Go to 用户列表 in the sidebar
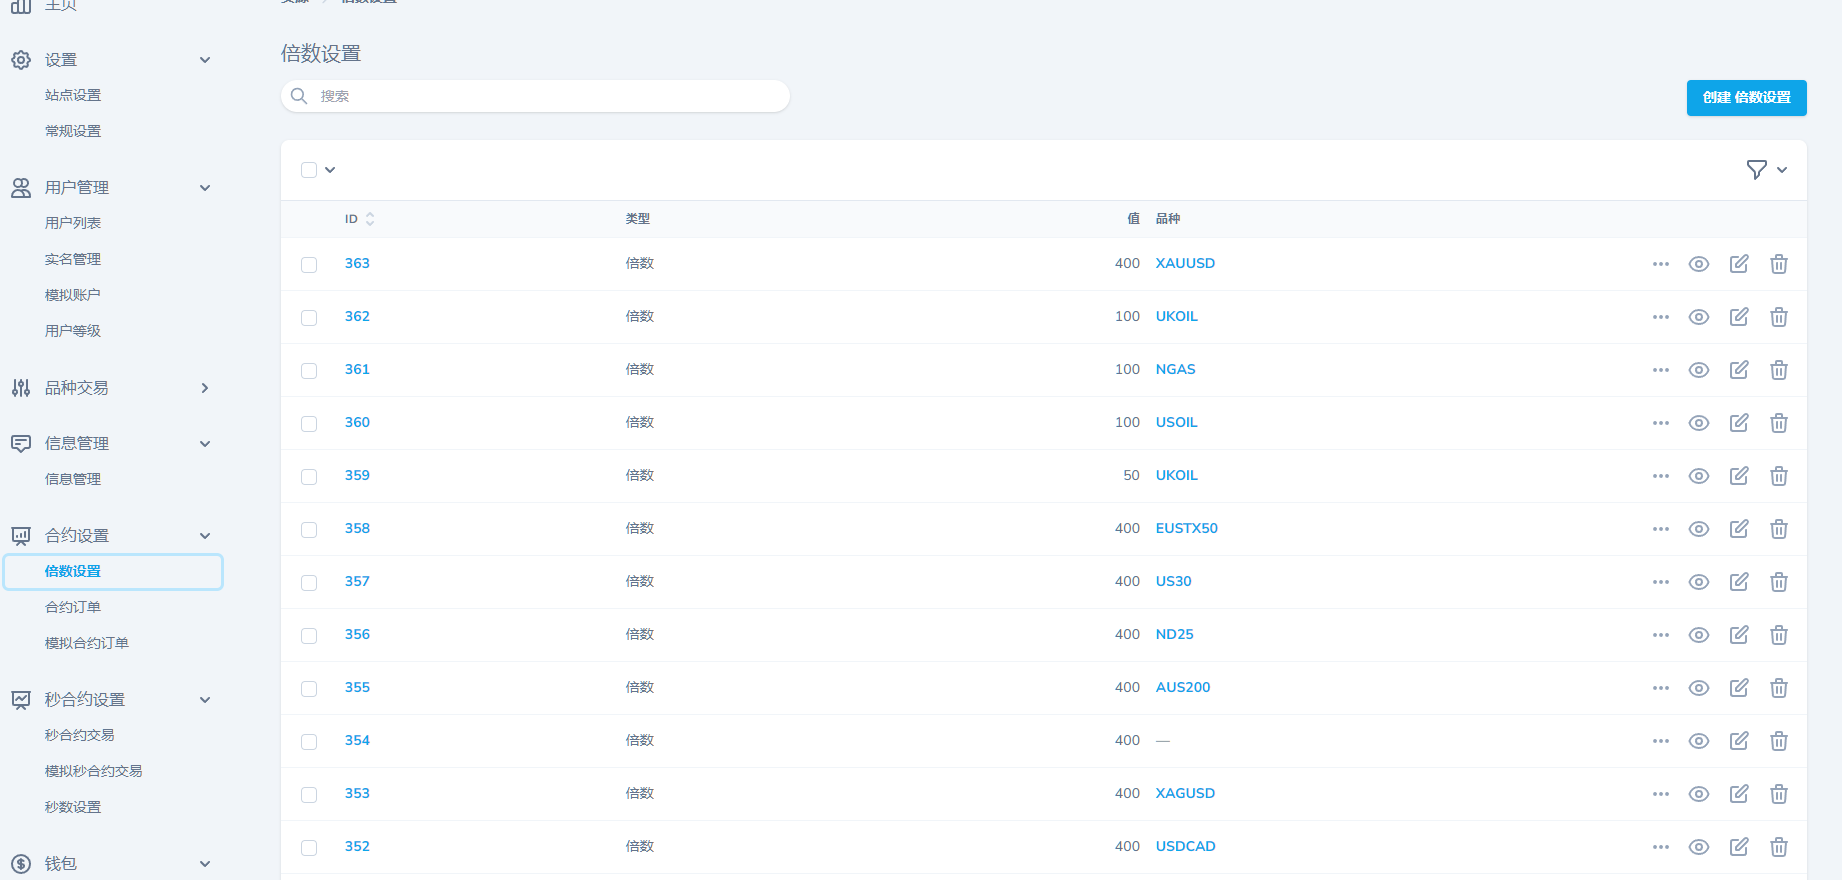 (x=73, y=223)
